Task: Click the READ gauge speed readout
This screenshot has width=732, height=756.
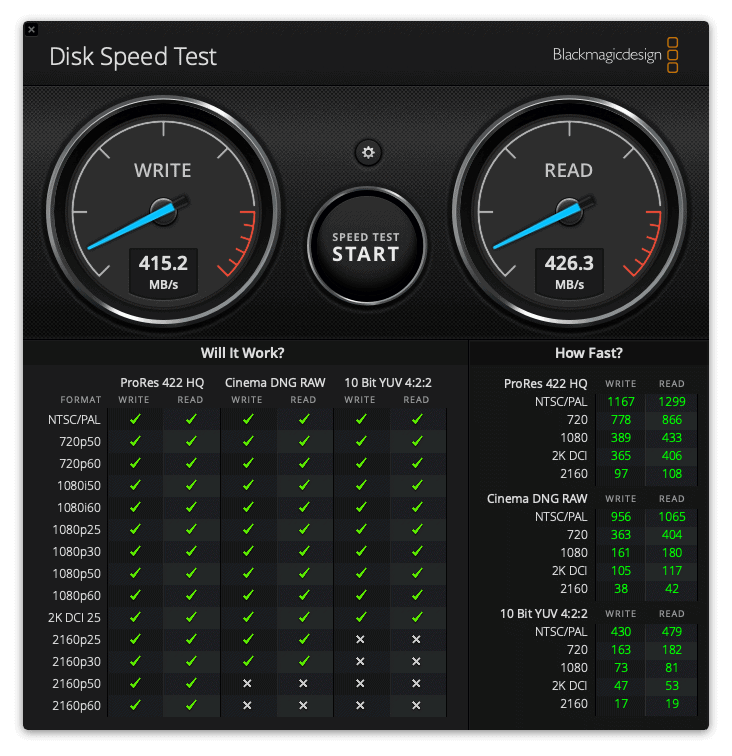Action: point(569,271)
